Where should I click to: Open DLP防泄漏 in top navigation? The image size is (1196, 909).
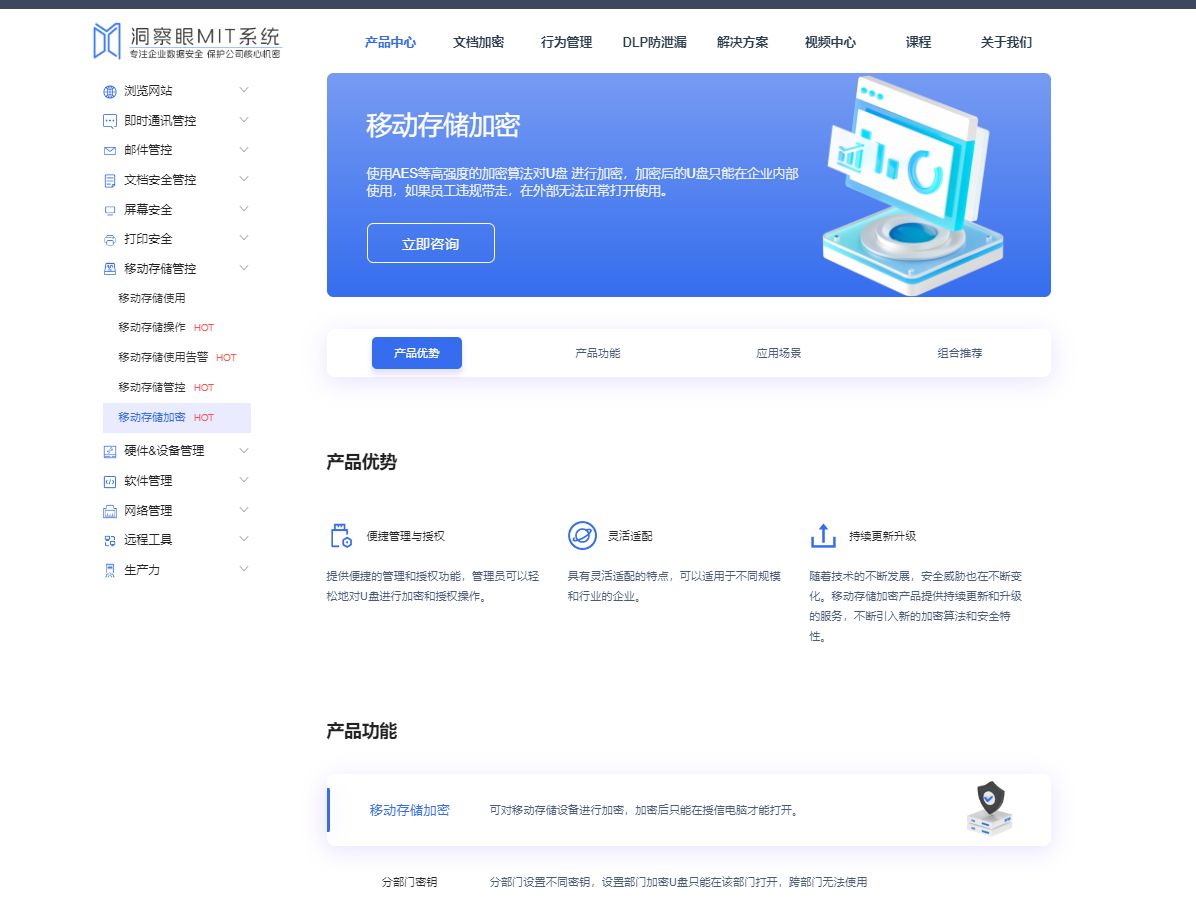[x=654, y=43]
